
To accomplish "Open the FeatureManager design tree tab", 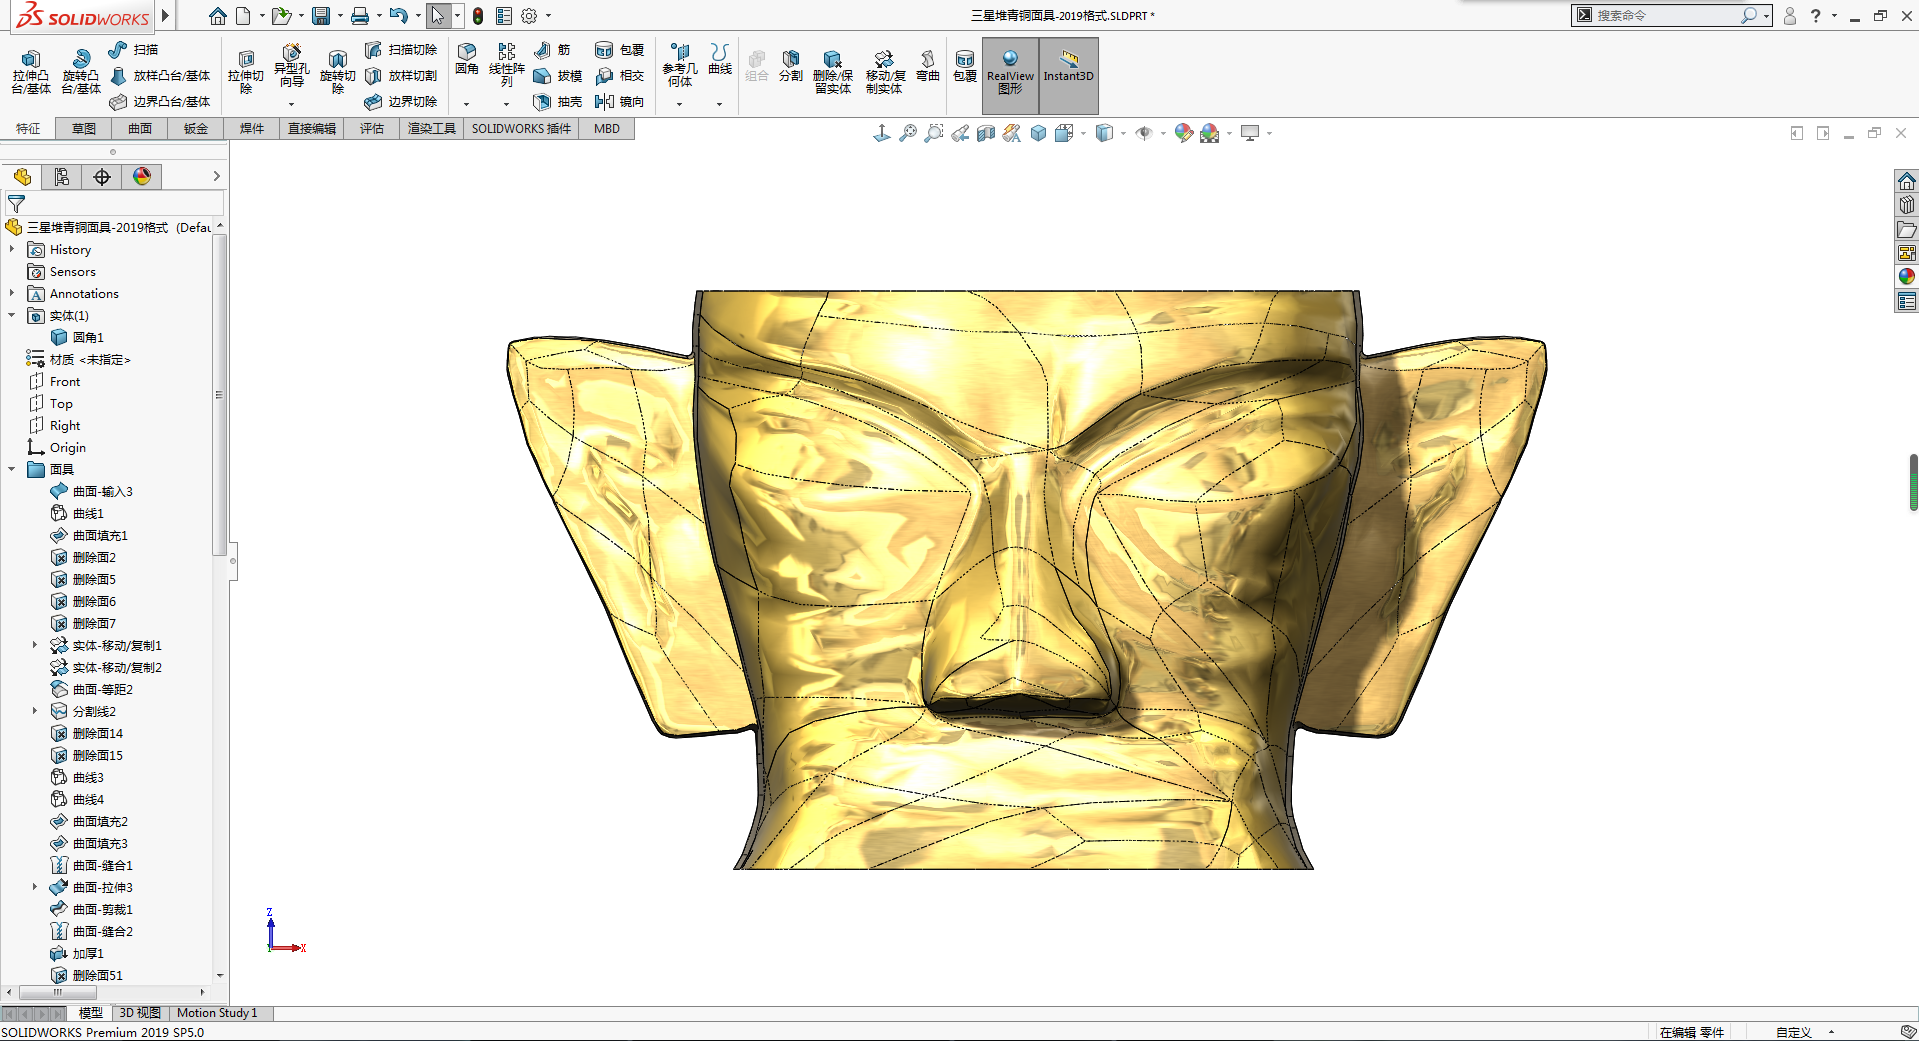I will pyautogui.click(x=22, y=177).
